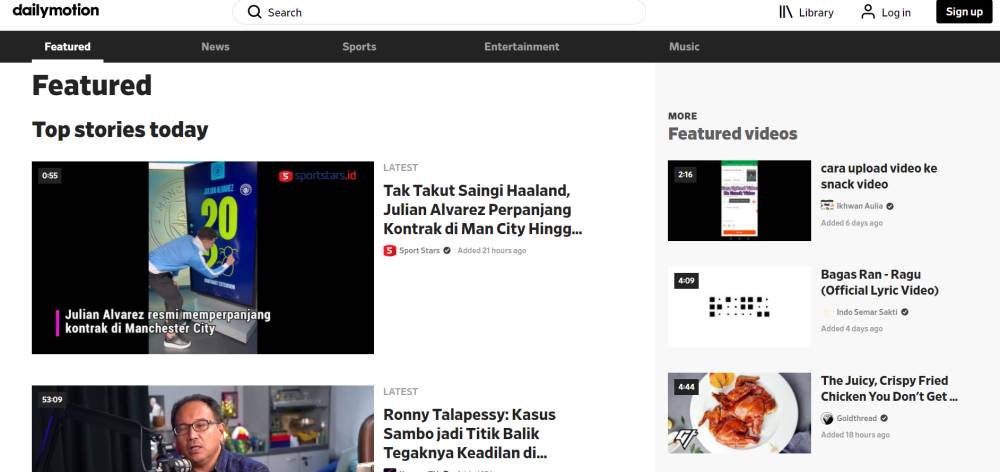This screenshot has width=1000, height=472.
Task: Click the Sport Stars channel avatar
Action: coord(390,251)
